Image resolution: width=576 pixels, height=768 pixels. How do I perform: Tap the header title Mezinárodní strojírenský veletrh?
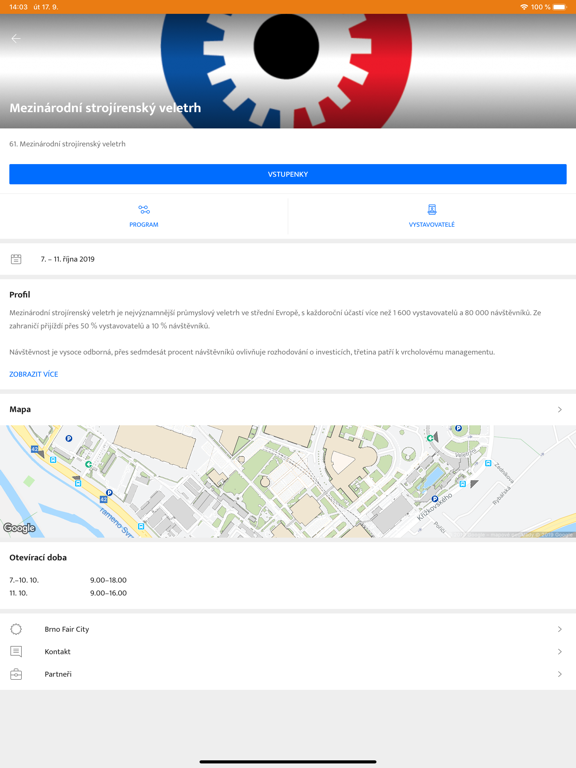[105, 108]
